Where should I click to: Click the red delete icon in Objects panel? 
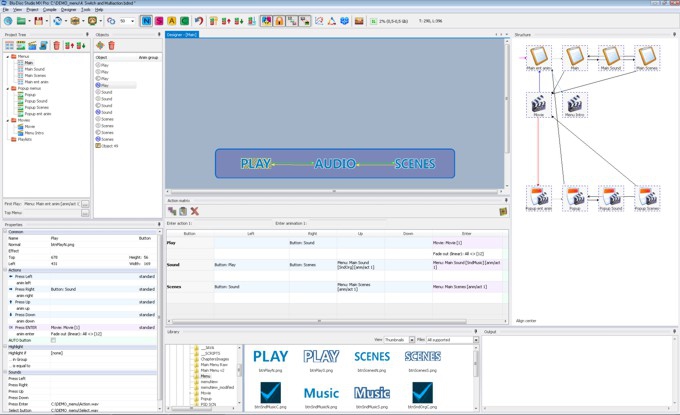click(112, 45)
